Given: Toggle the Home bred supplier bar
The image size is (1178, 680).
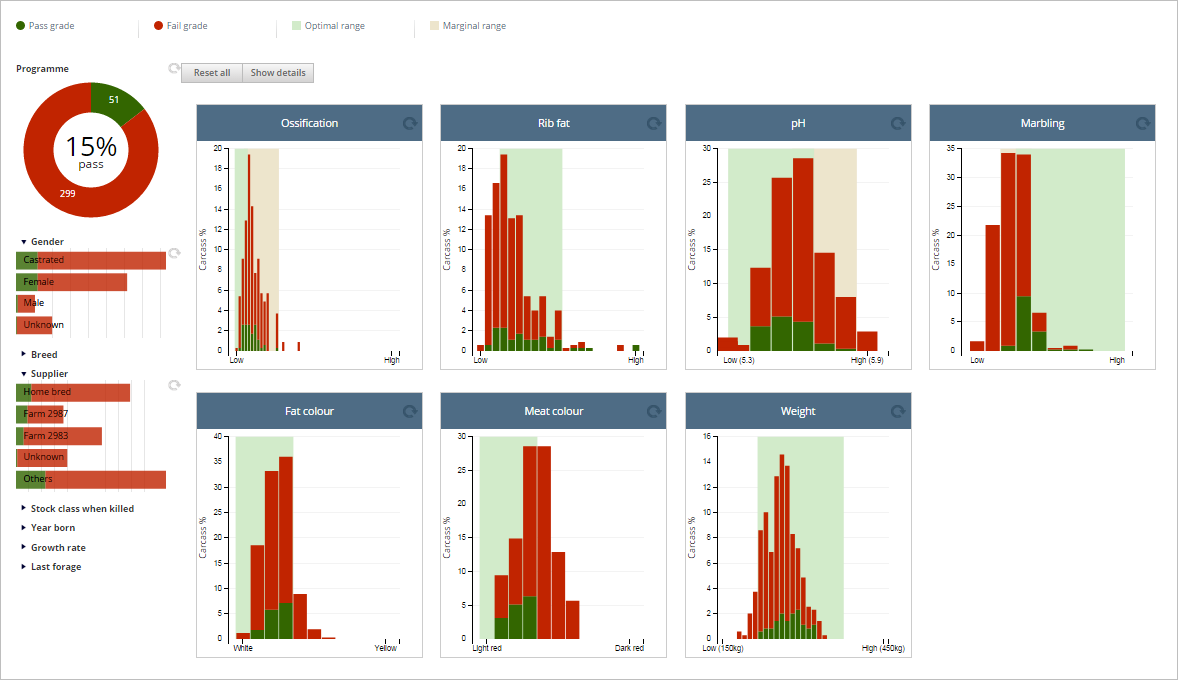Looking at the screenshot, I should point(73,392).
